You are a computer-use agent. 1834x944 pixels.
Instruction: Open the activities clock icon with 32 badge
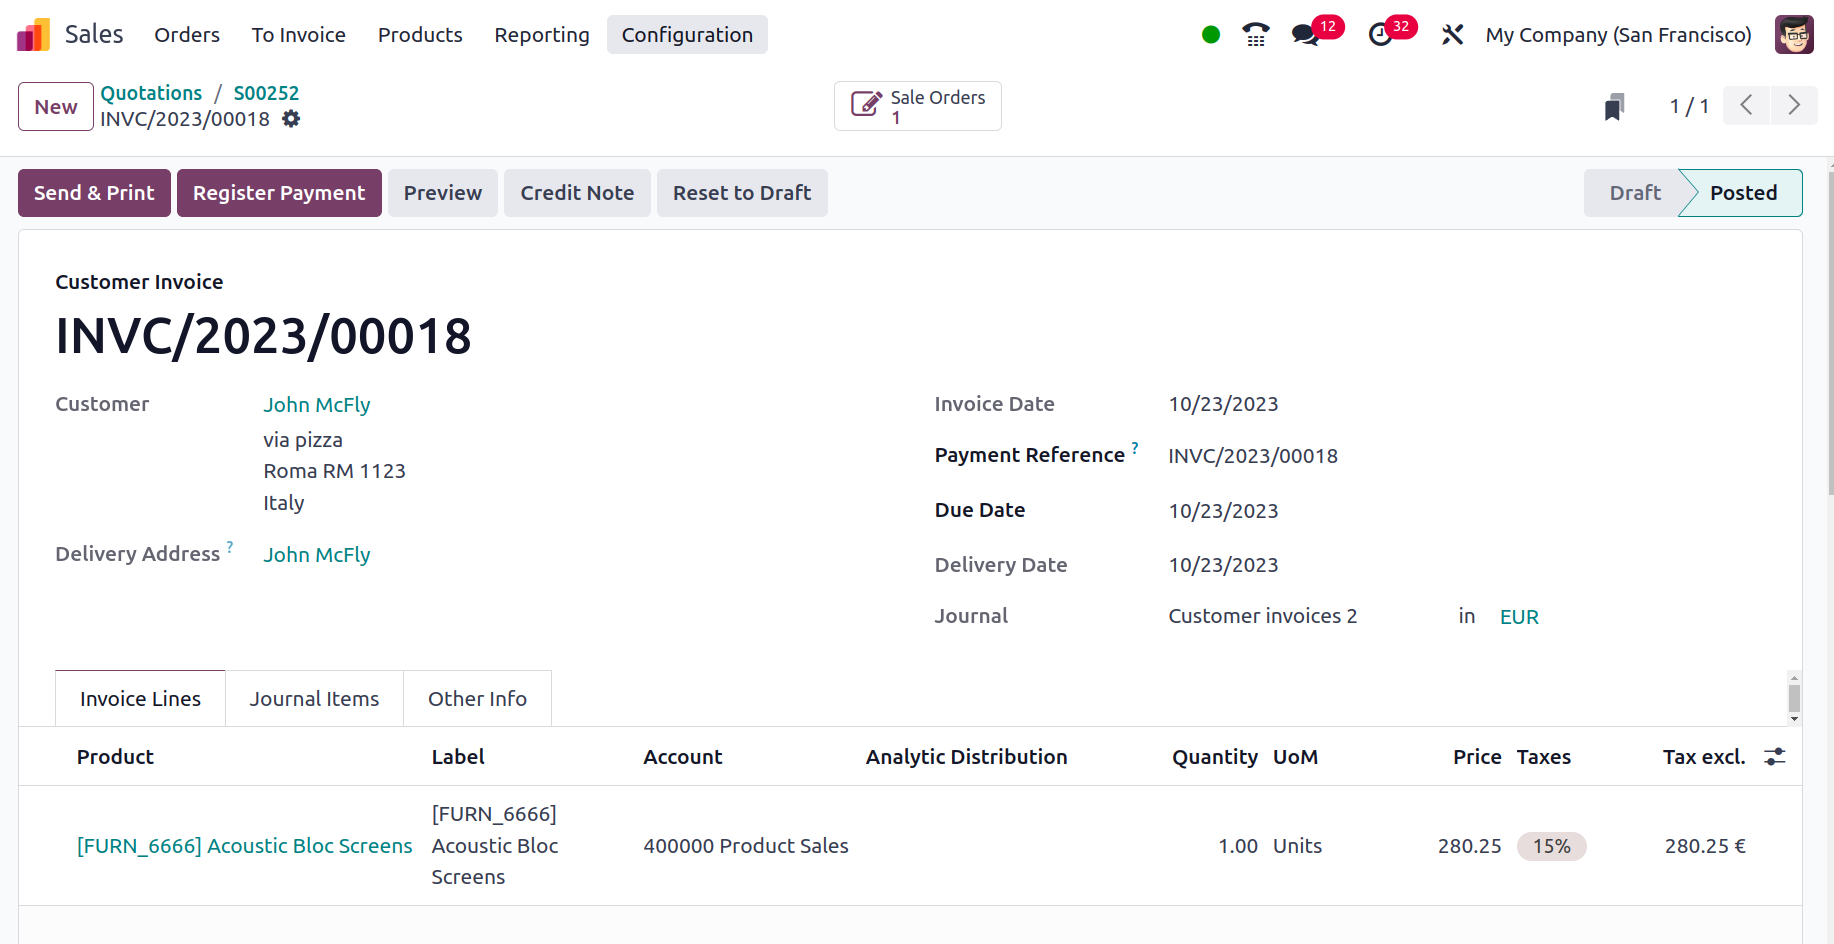click(1381, 34)
